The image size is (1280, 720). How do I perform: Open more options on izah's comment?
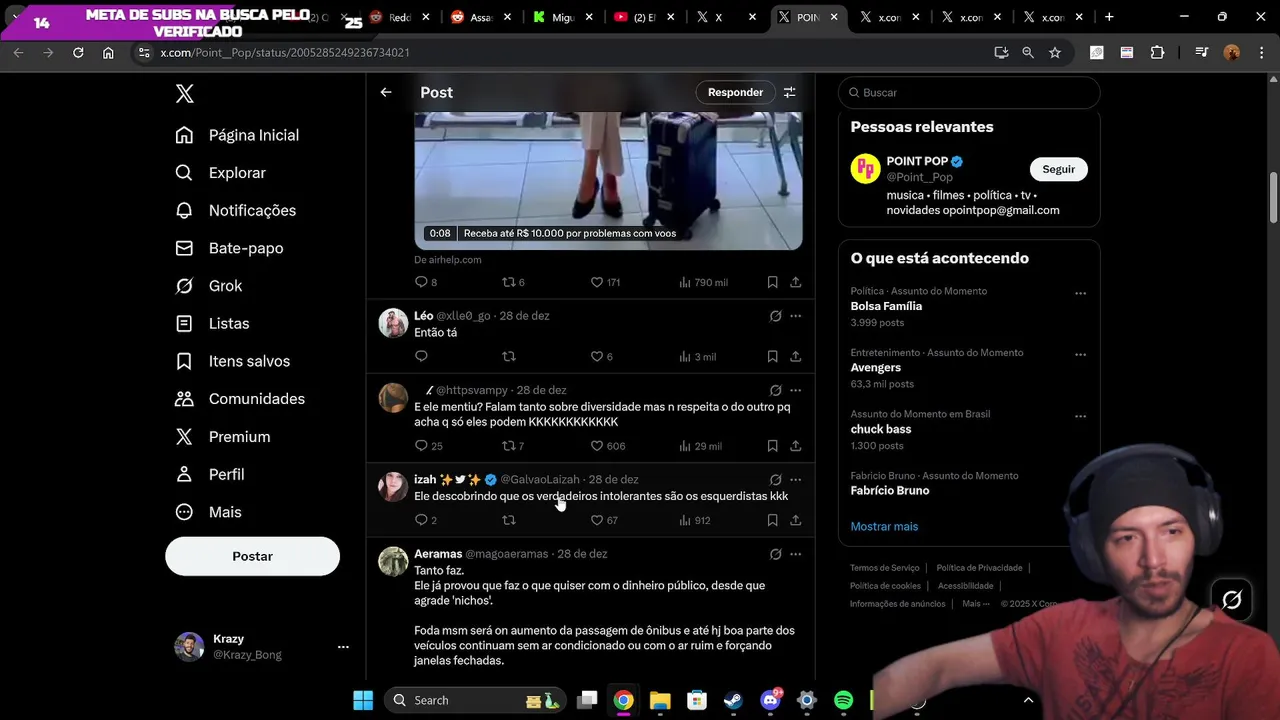[796, 480]
